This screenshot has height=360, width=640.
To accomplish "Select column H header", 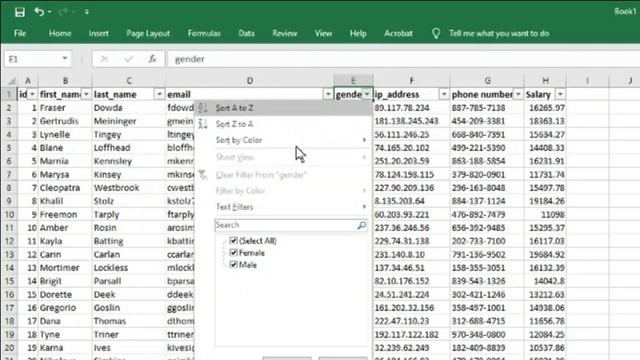I will coord(545,81).
